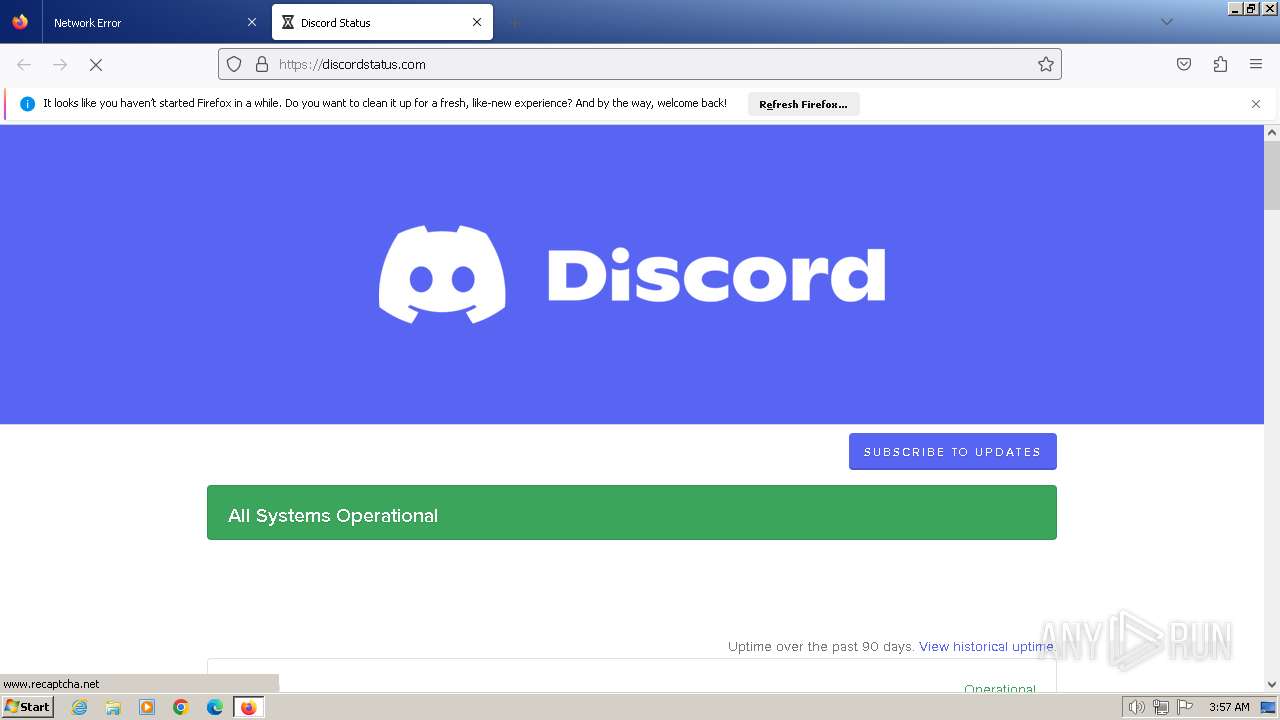
Task: Click the discordstatus.com address bar
Action: pos(640,64)
